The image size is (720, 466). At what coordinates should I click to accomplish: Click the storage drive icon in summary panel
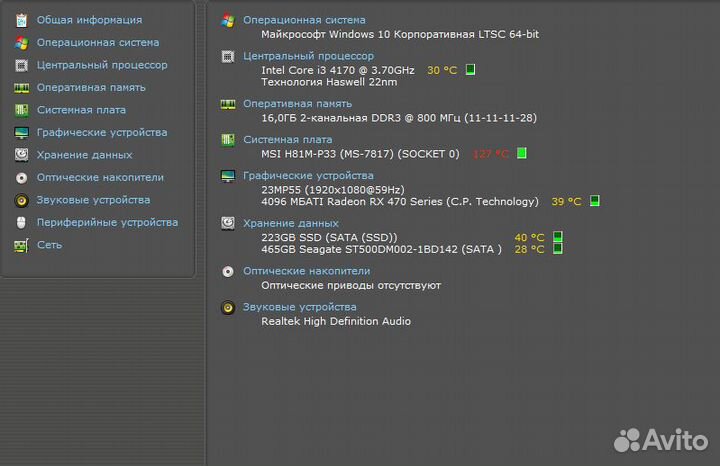[x=228, y=224]
